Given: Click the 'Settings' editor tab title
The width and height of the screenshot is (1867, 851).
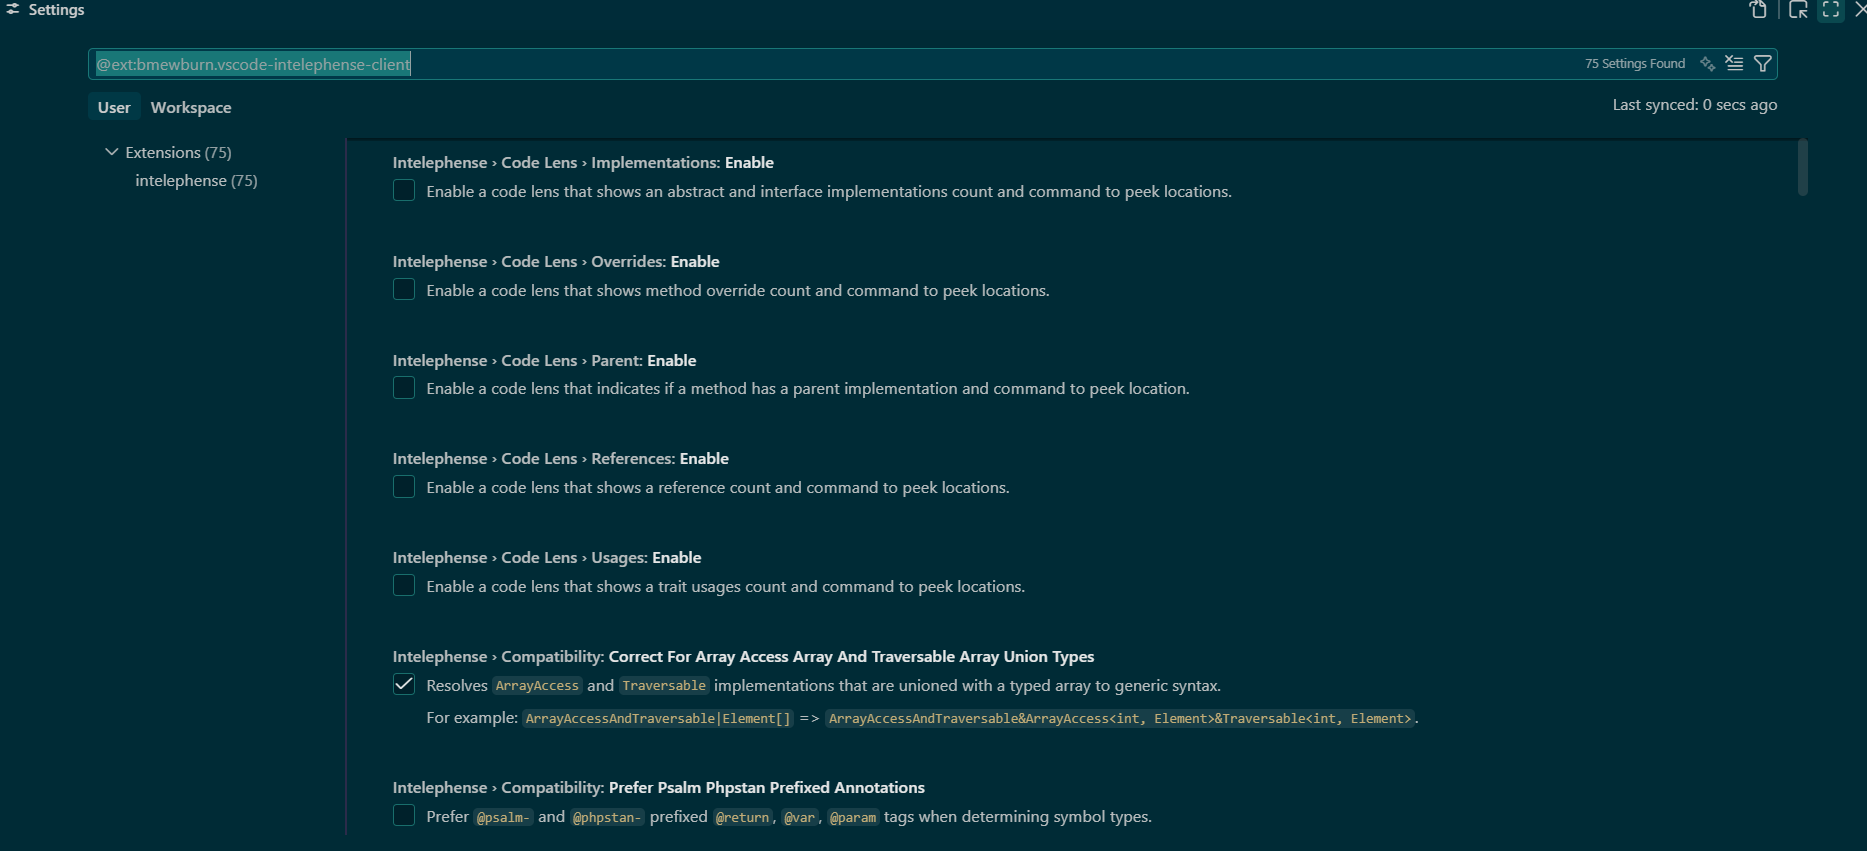Looking at the screenshot, I should click(56, 9).
